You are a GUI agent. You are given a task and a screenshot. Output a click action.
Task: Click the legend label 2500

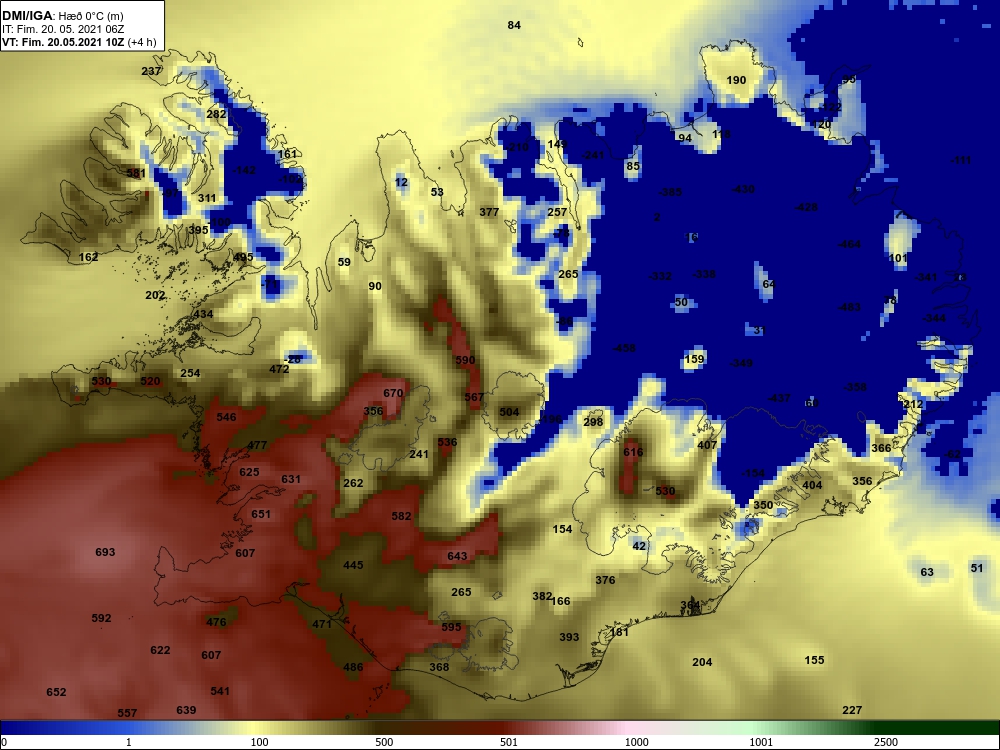pos(886,742)
